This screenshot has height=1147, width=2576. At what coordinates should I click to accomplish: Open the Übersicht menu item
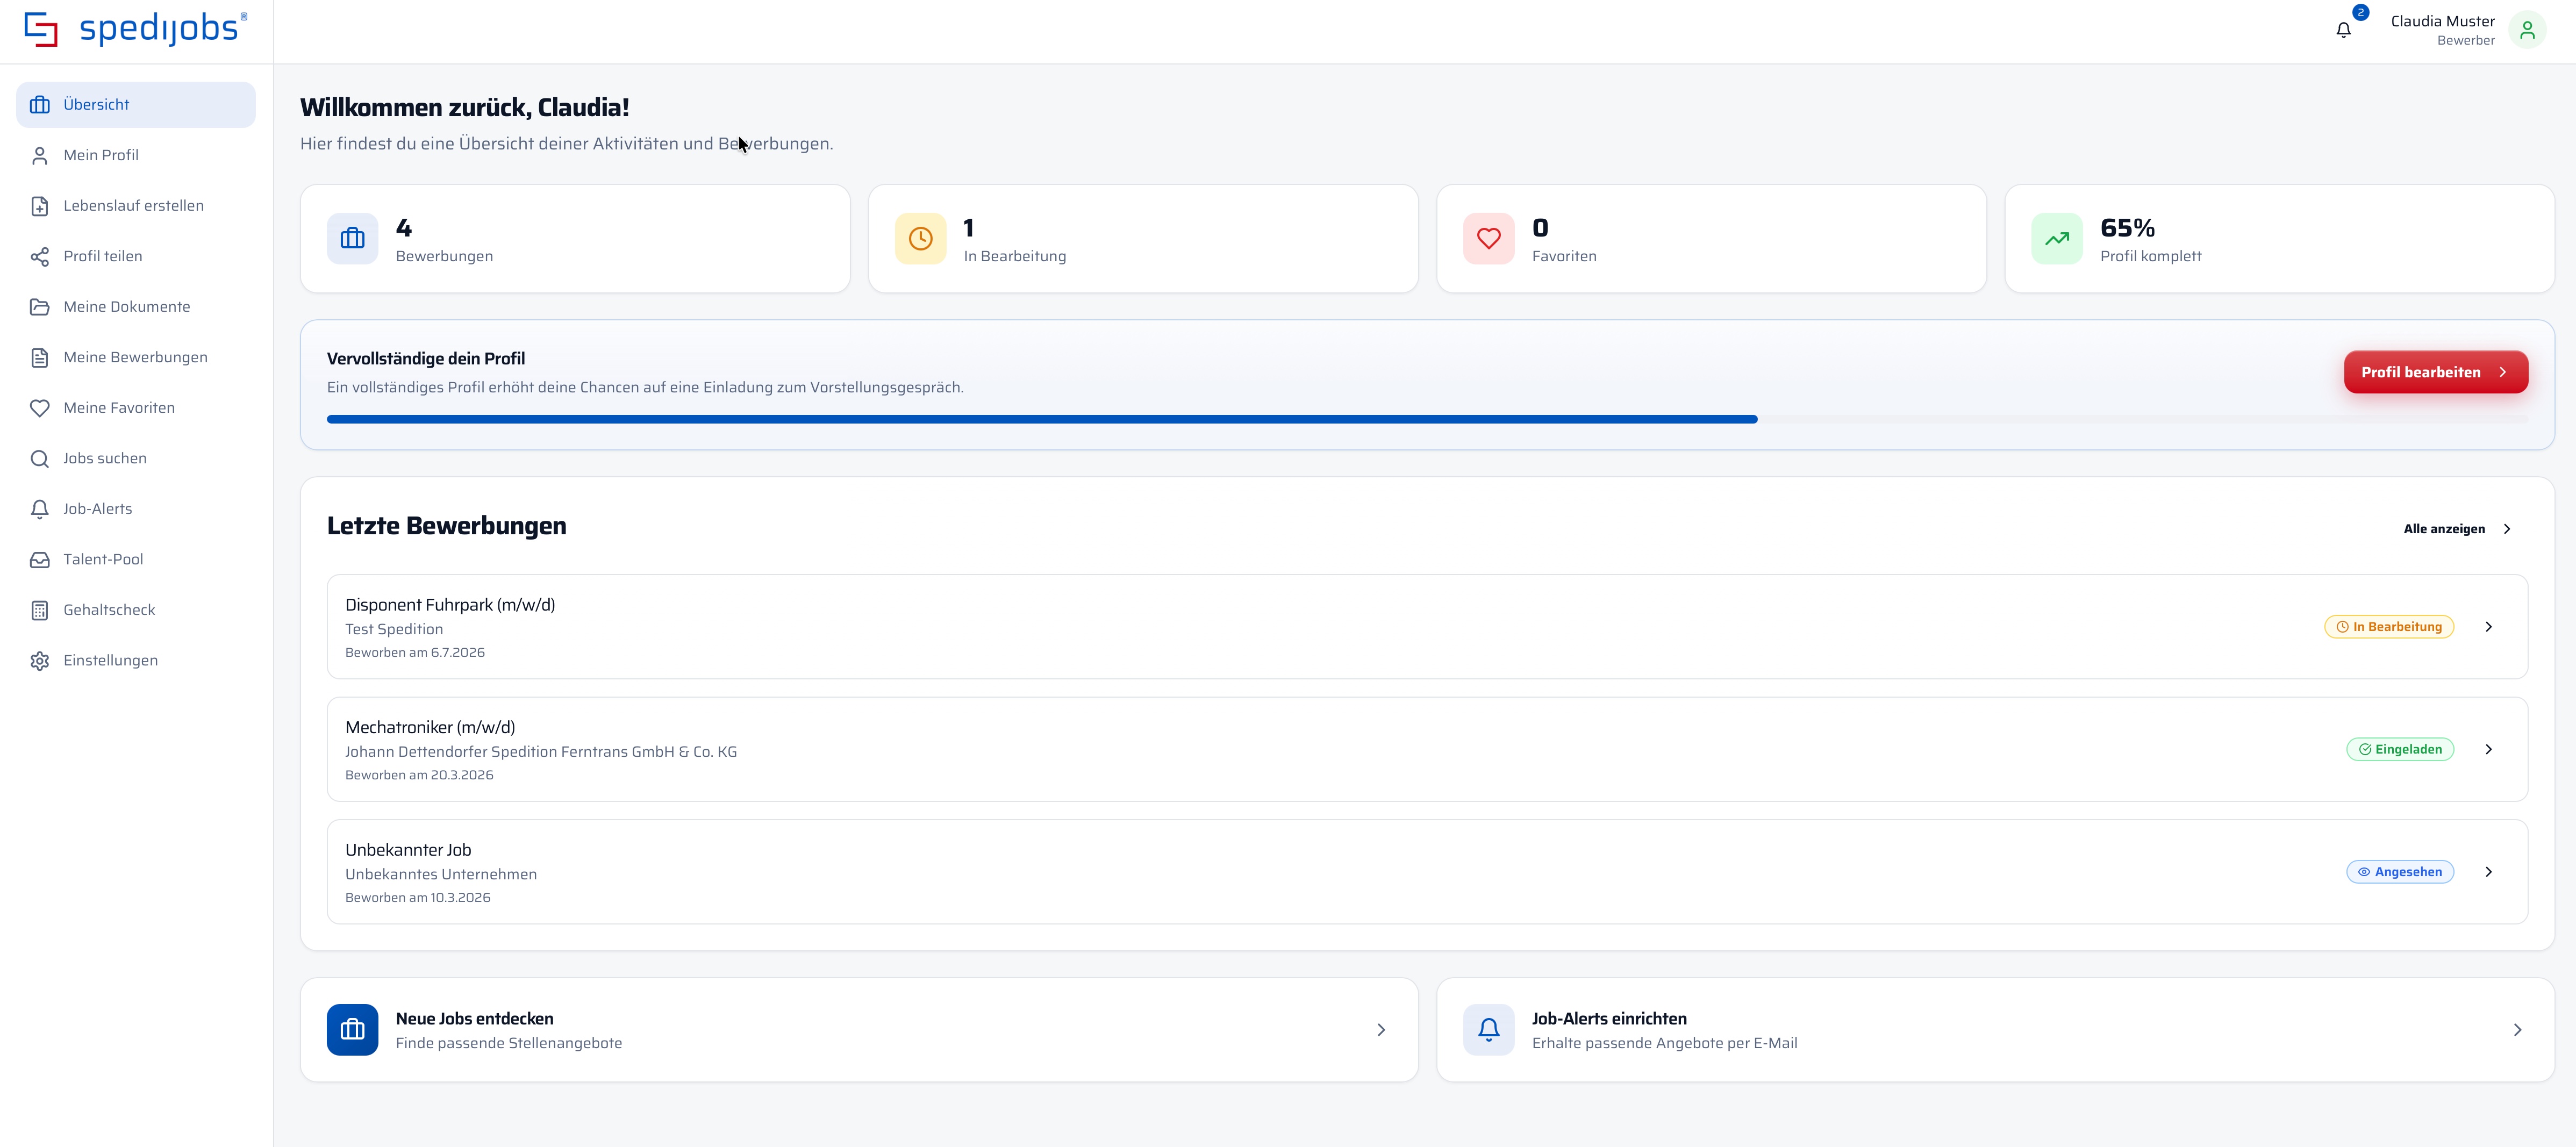pyautogui.click(x=136, y=104)
